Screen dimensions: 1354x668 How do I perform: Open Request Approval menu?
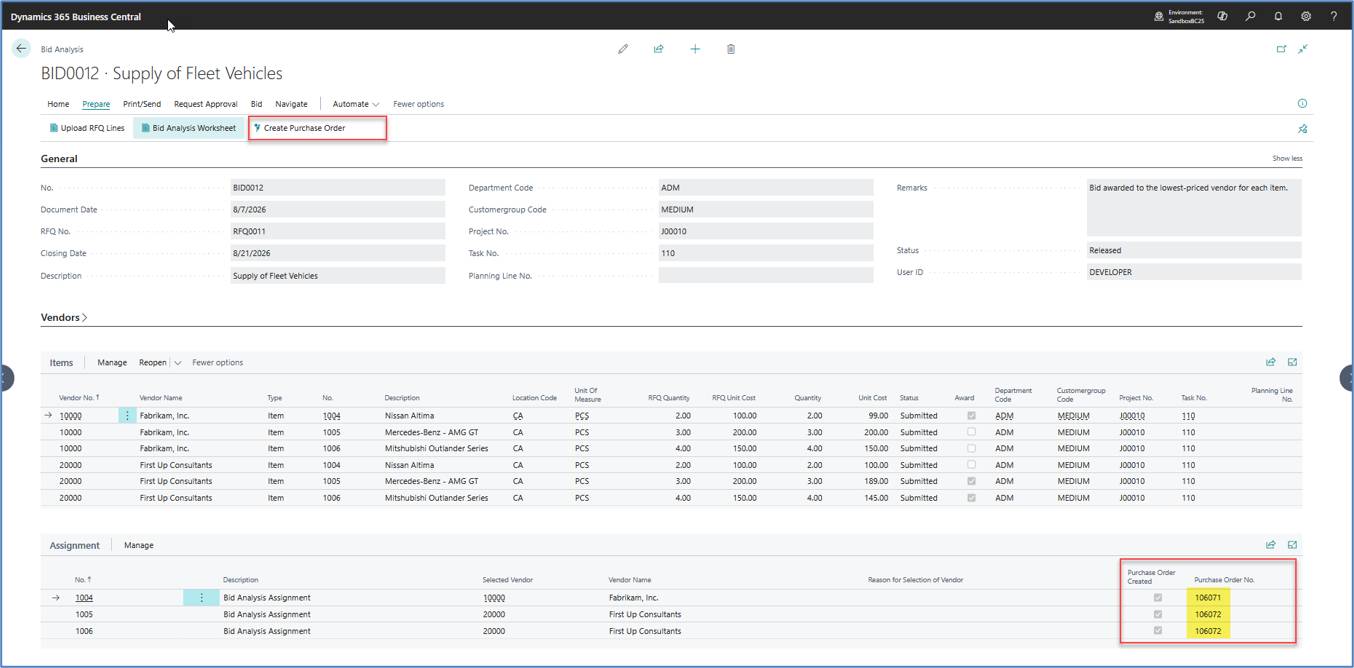(206, 104)
